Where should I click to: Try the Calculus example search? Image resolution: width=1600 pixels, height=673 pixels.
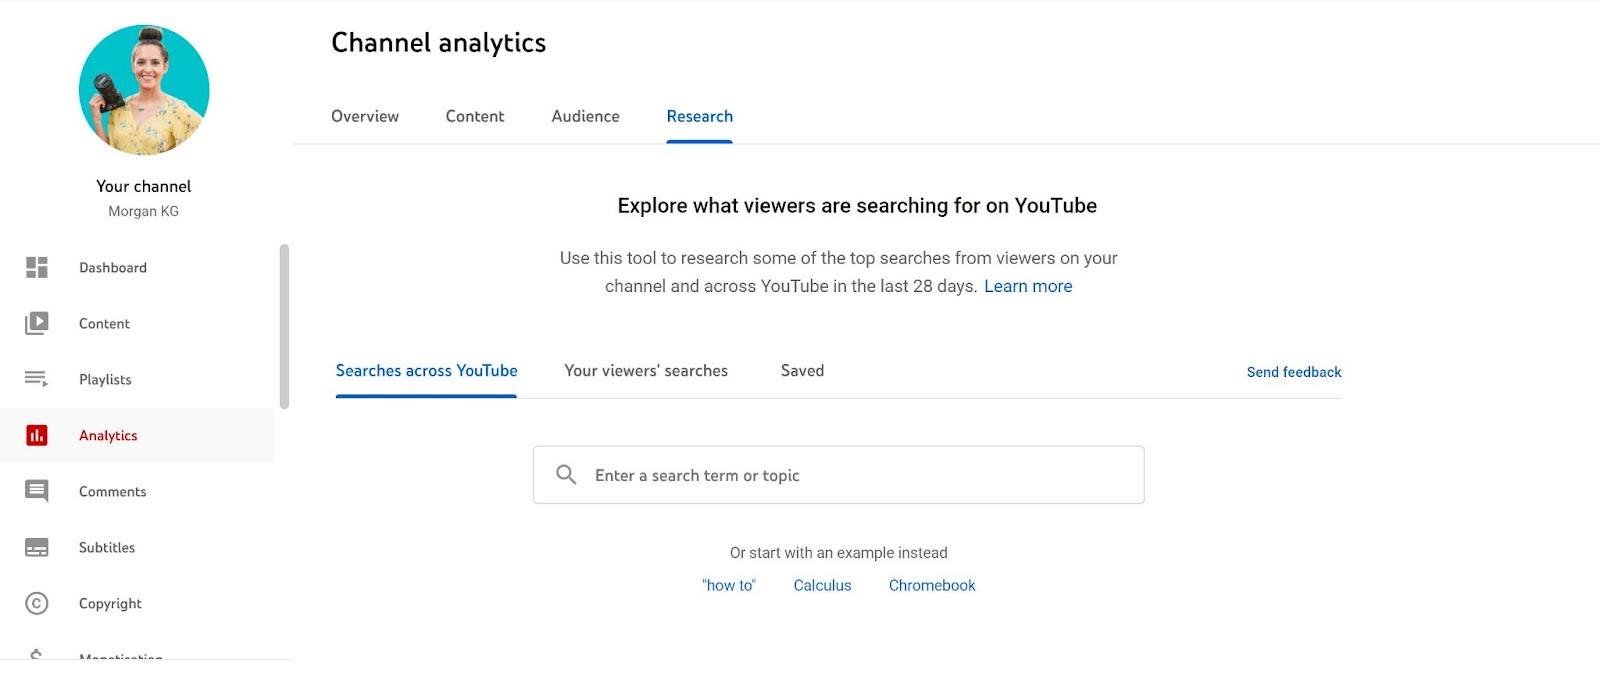pyautogui.click(x=823, y=585)
